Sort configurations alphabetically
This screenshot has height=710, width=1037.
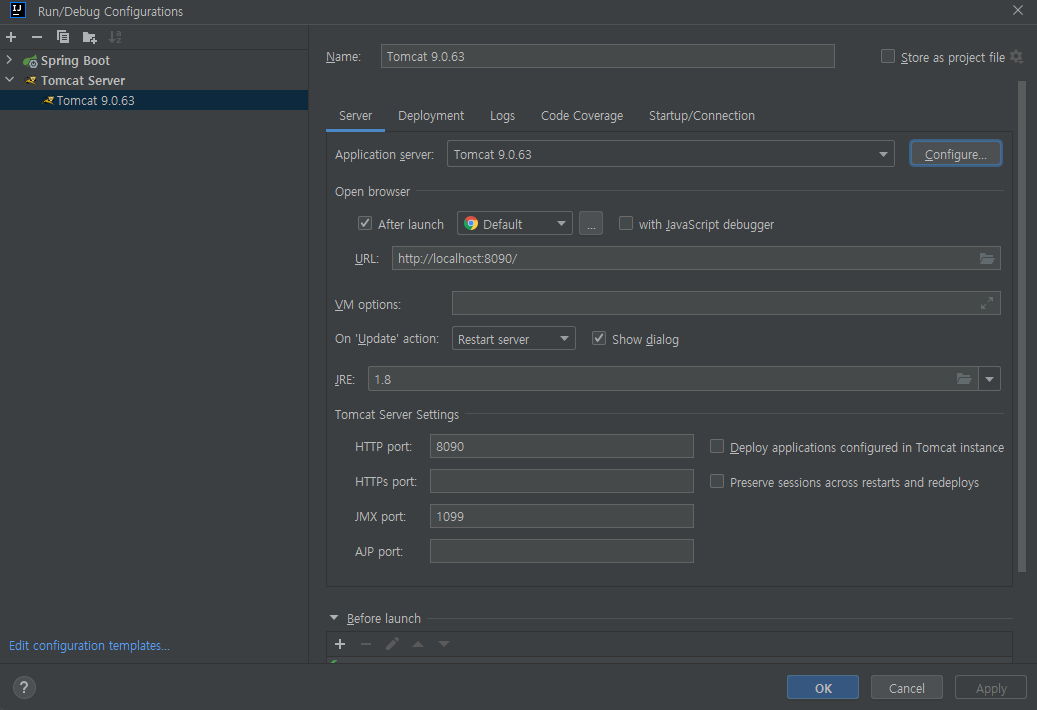pyautogui.click(x=115, y=37)
